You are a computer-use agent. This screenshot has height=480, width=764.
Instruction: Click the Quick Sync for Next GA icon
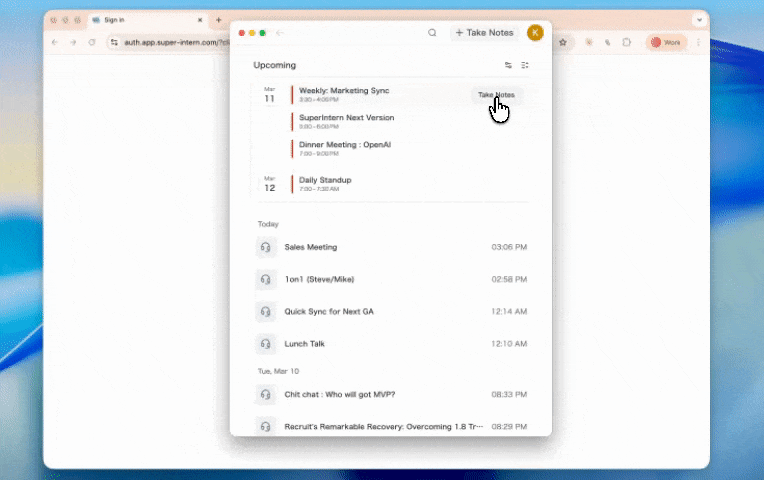click(x=266, y=311)
